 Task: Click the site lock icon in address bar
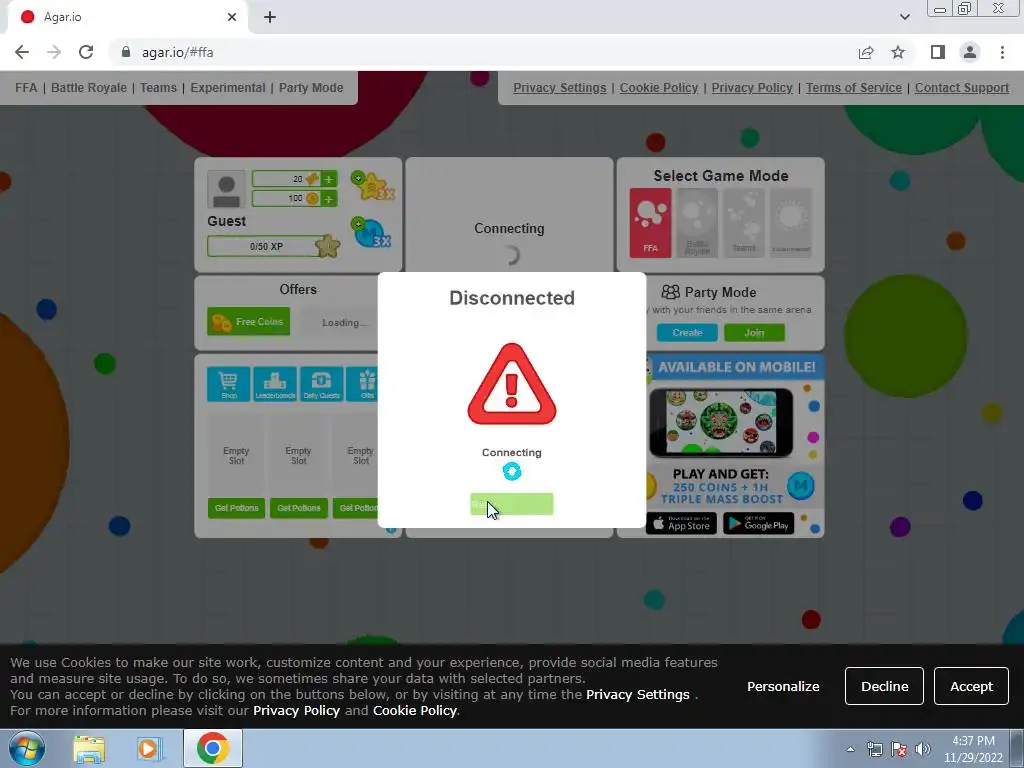pyautogui.click(x=126, y=52)
